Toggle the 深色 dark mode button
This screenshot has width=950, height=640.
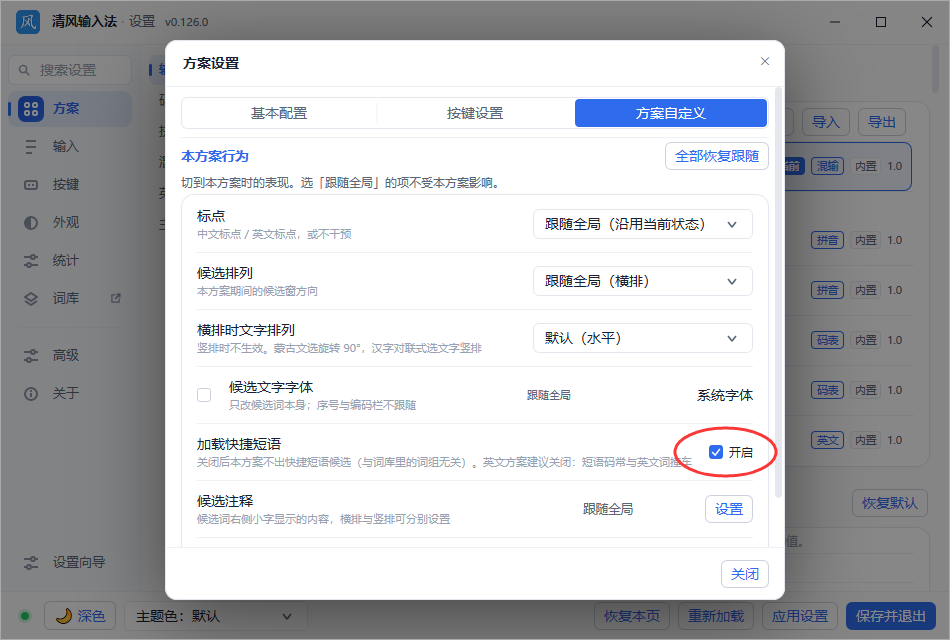(81, 616)
